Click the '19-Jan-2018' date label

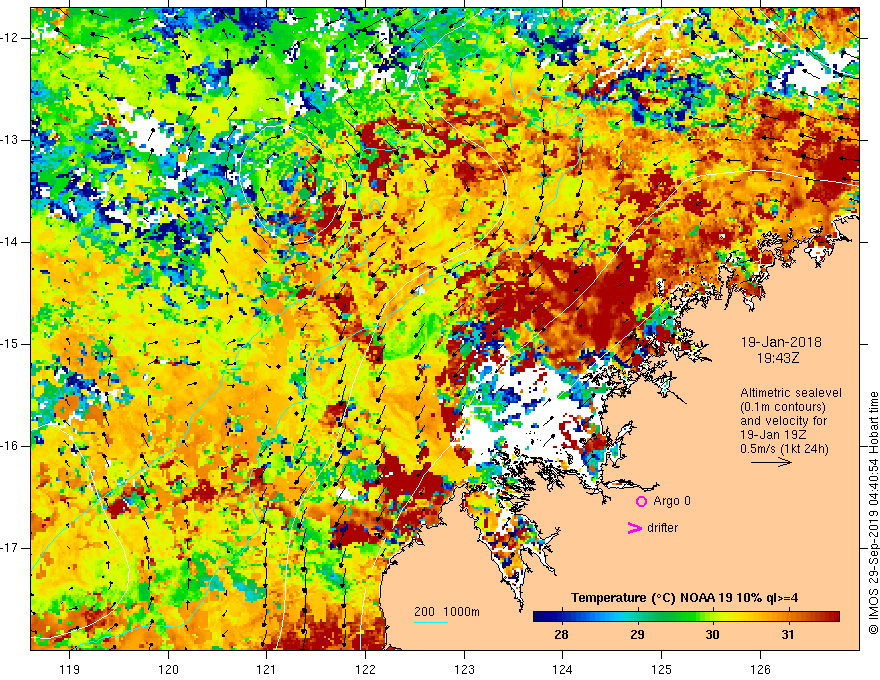(x=781, y=342)
